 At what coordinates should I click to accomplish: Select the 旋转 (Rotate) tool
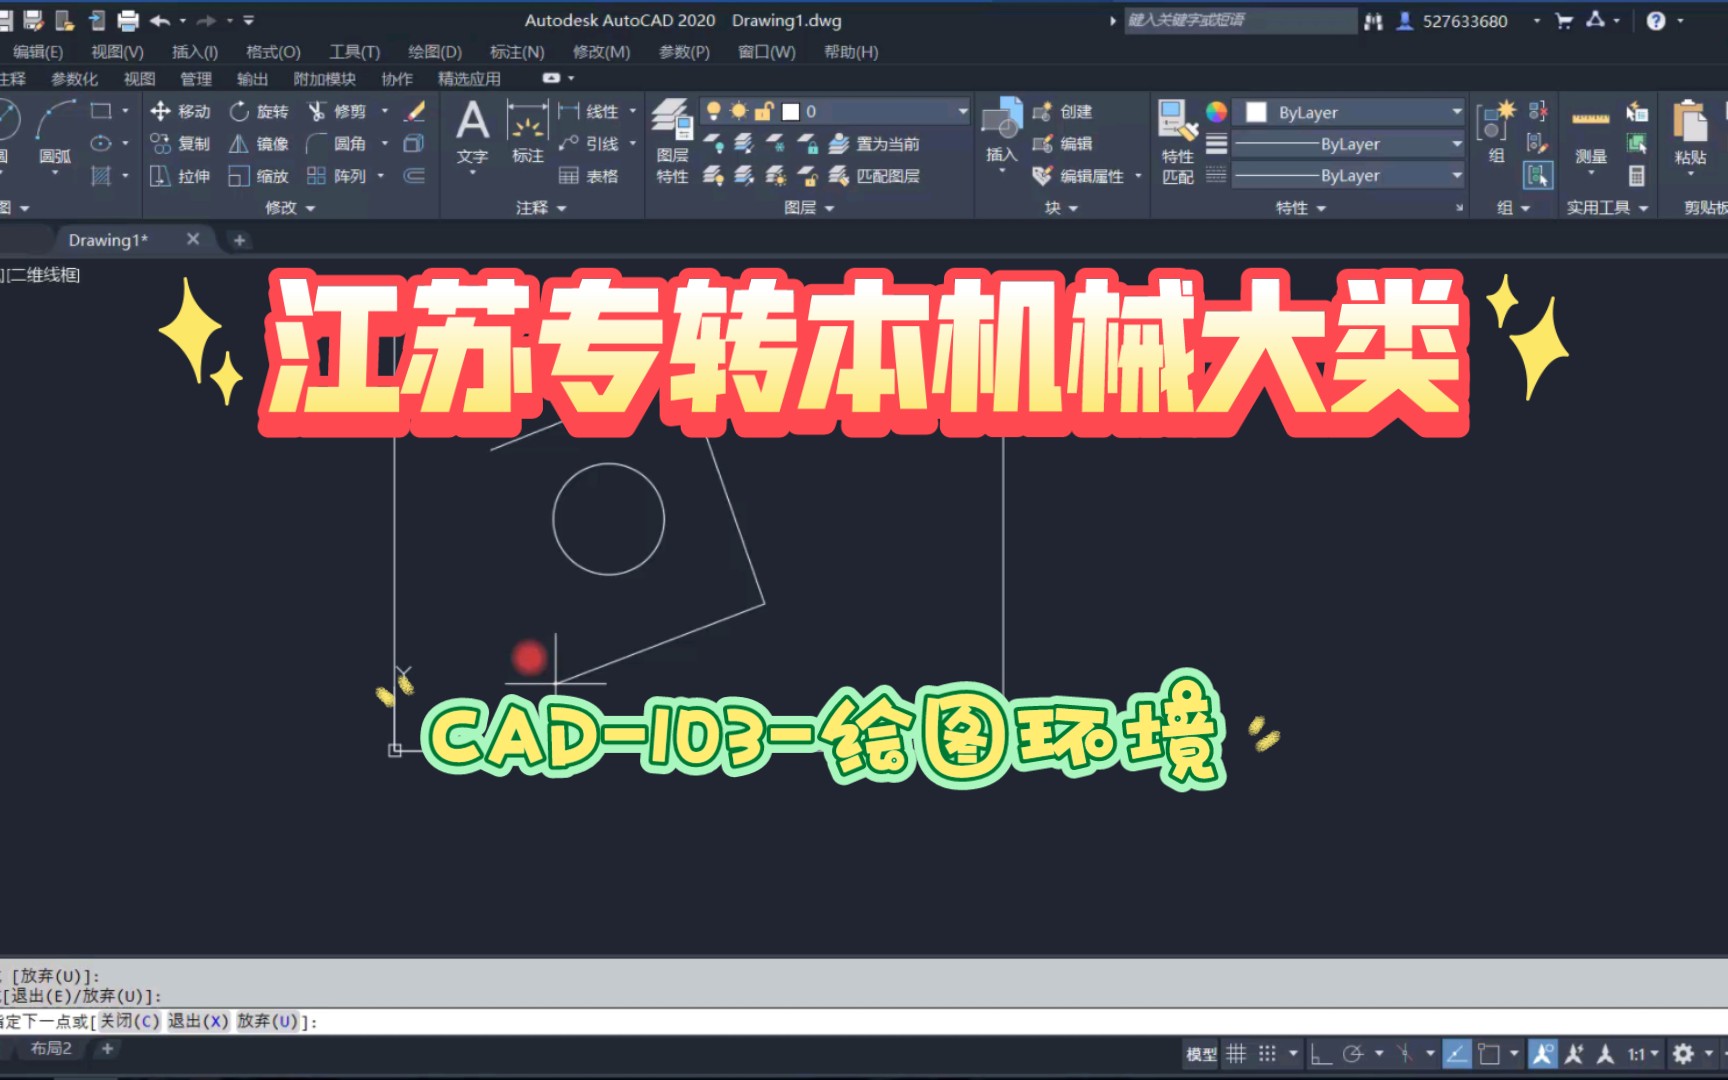(x=260, y=112)
